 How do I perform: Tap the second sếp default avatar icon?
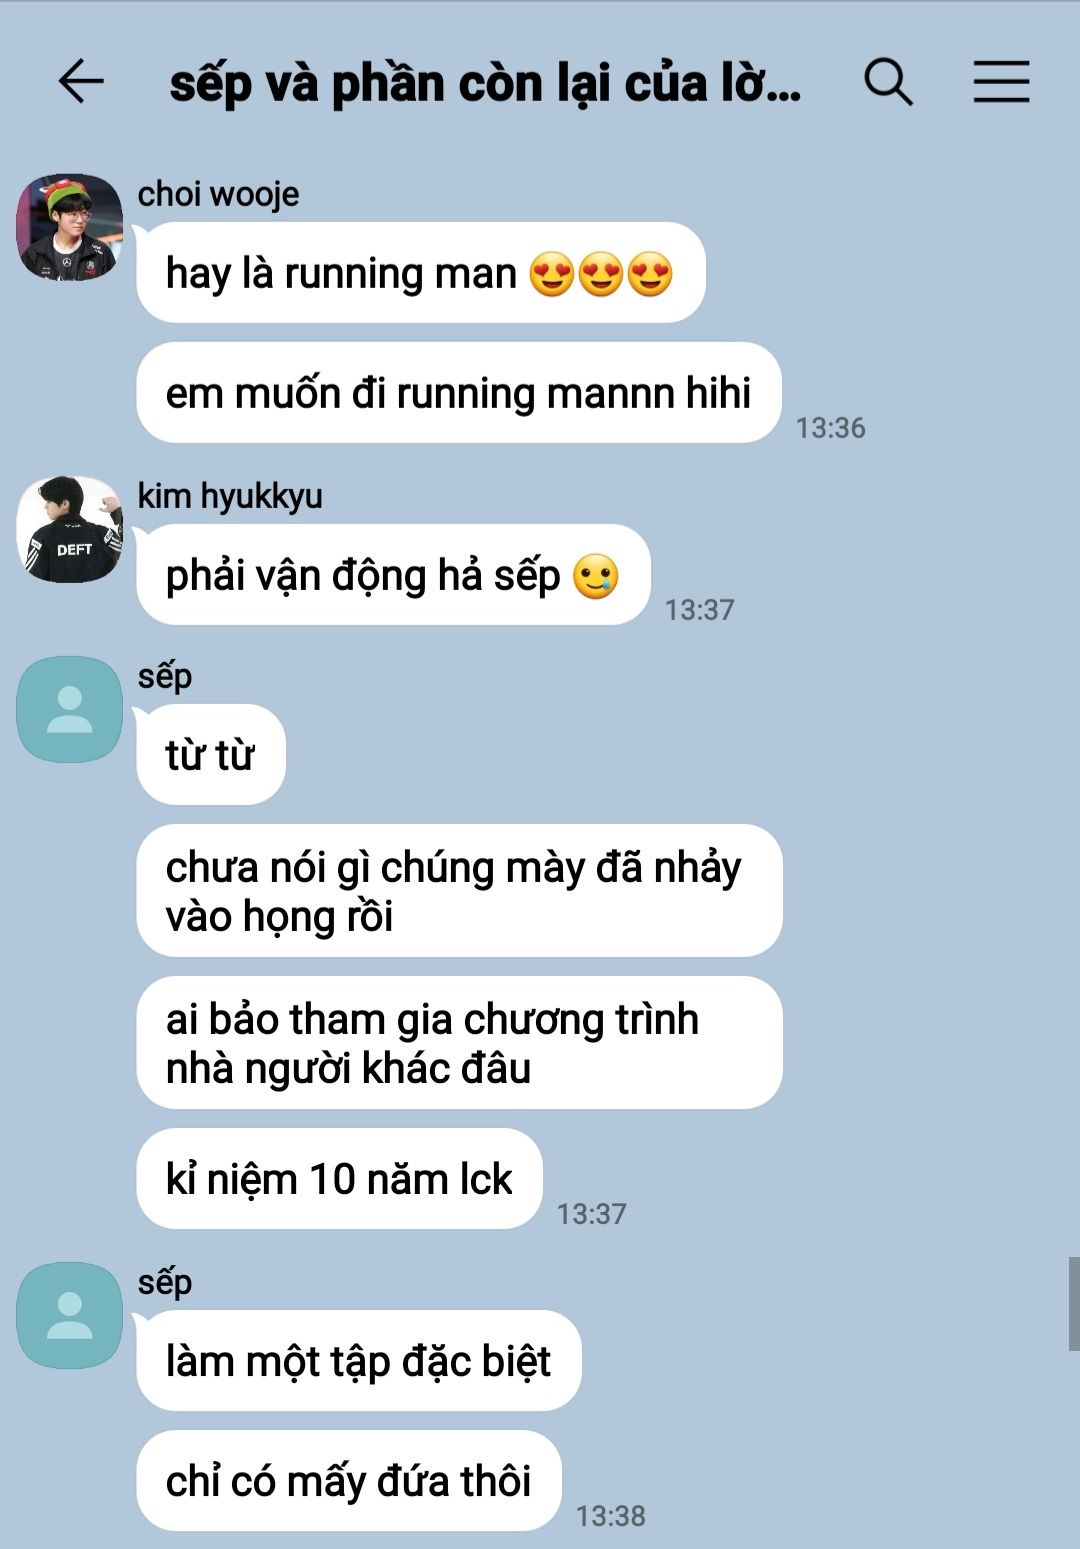click(69, 1315)
